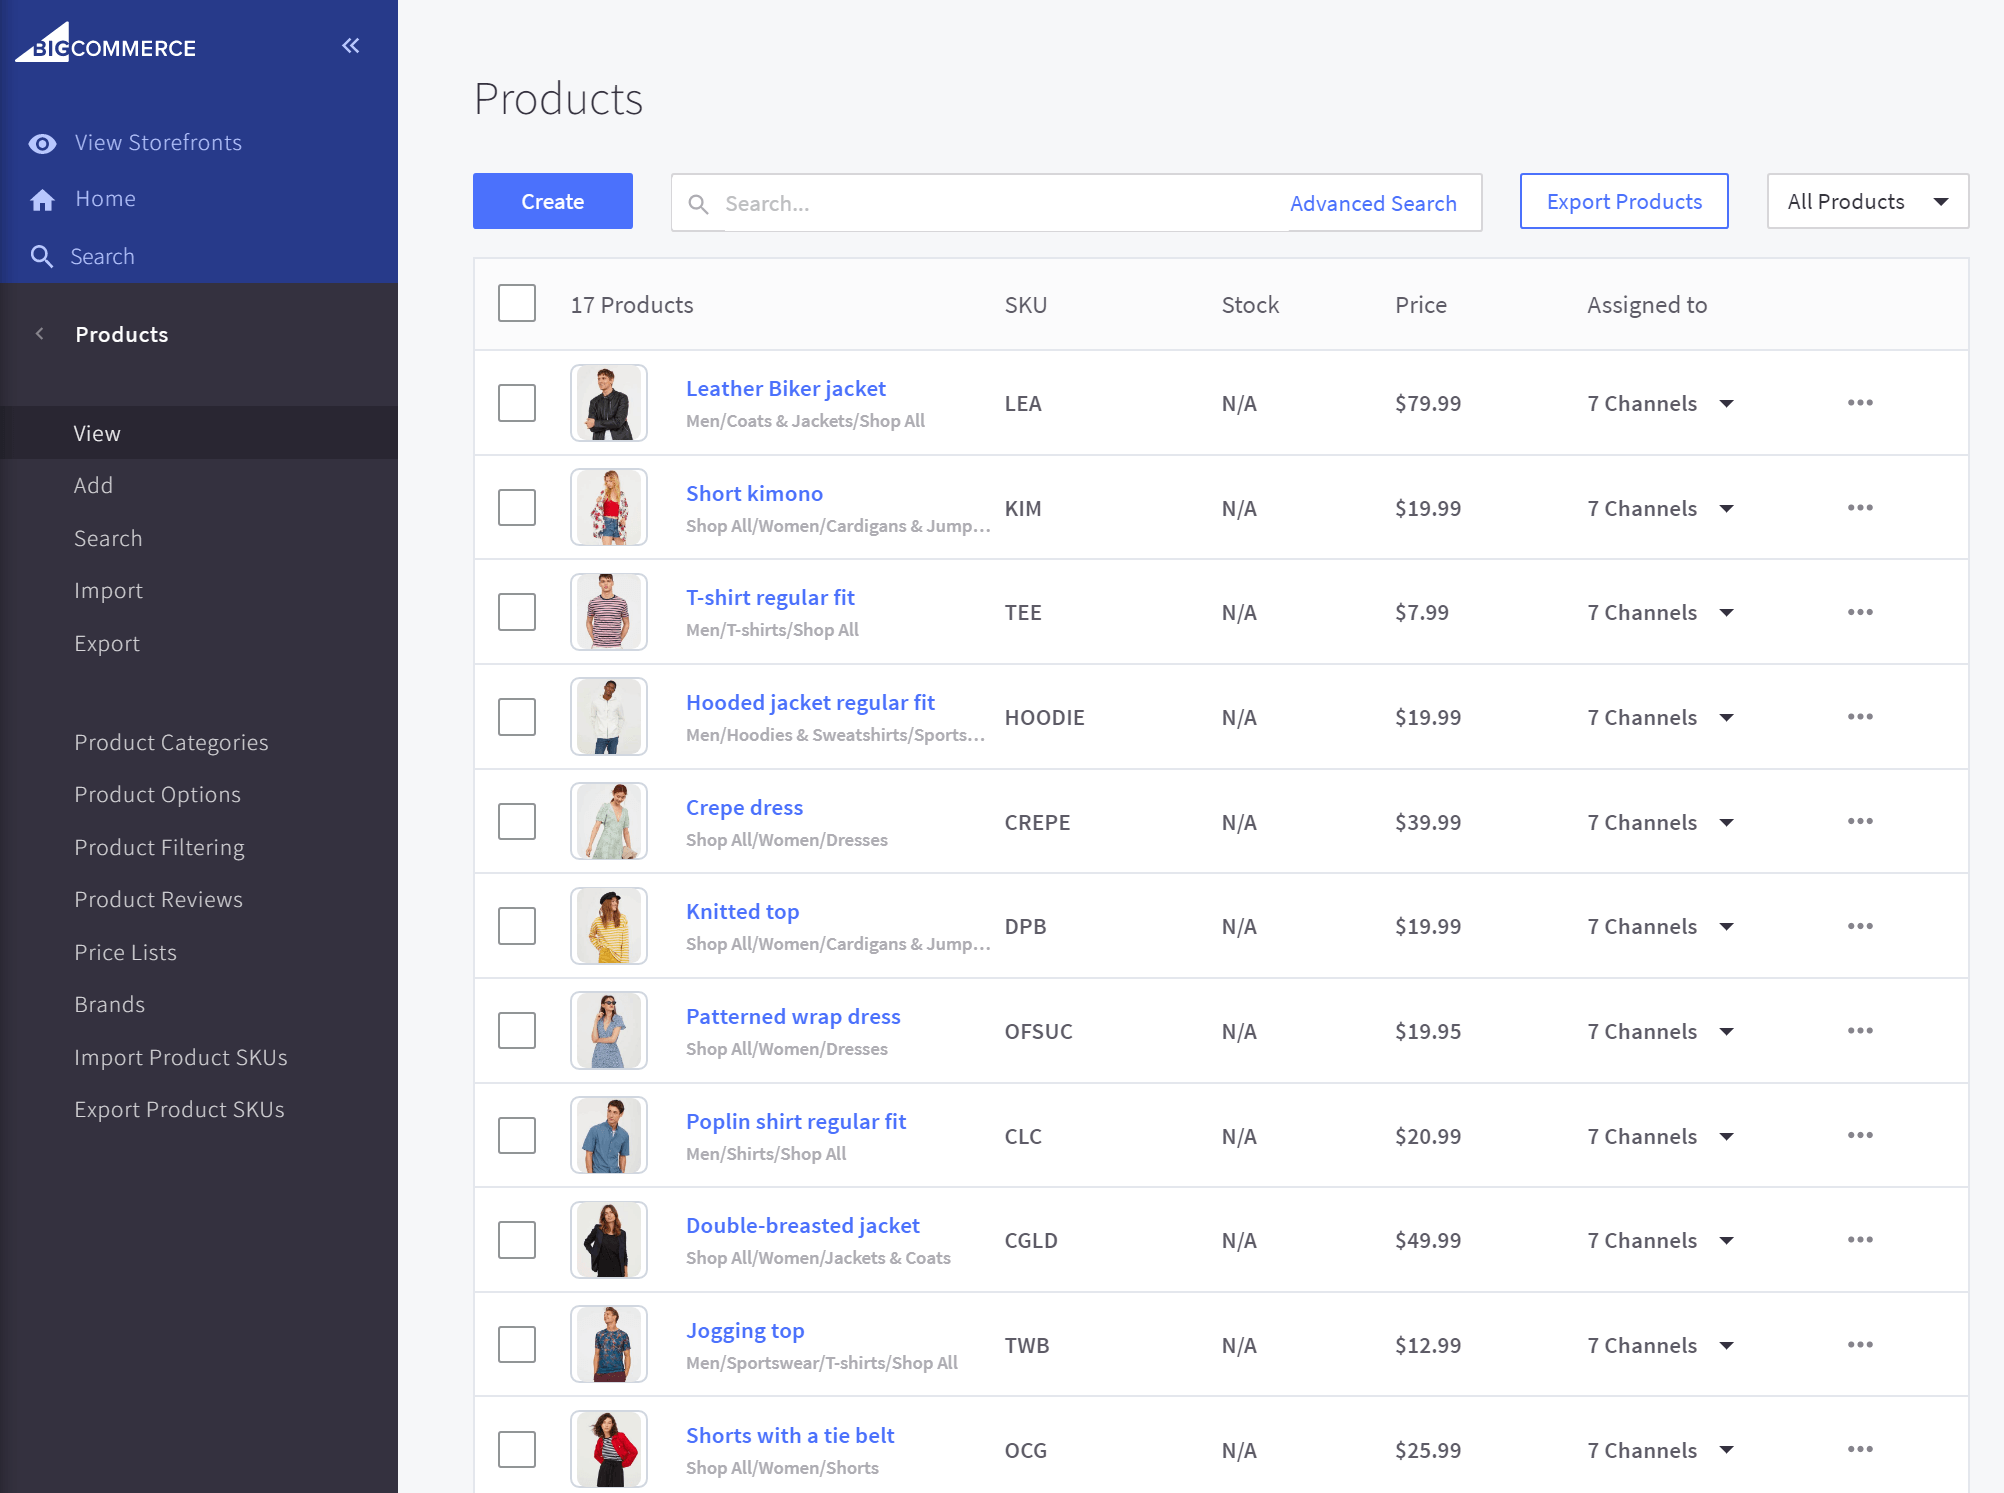Click Advanced Search
This screenshot has height=1493, width=2004.
[x=1373, y=203]
